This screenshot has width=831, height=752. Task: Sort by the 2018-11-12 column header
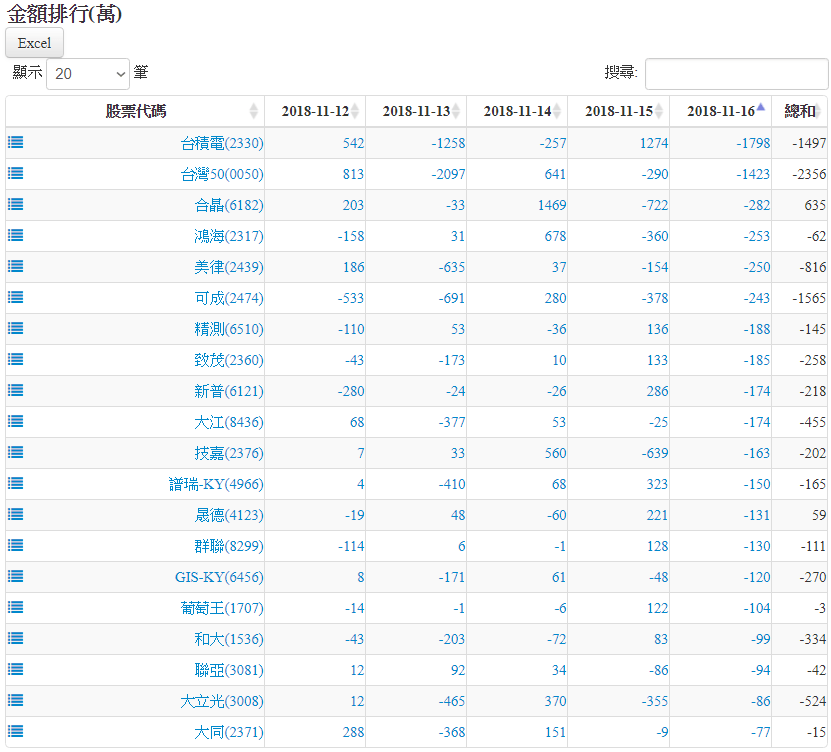[315, 111]
